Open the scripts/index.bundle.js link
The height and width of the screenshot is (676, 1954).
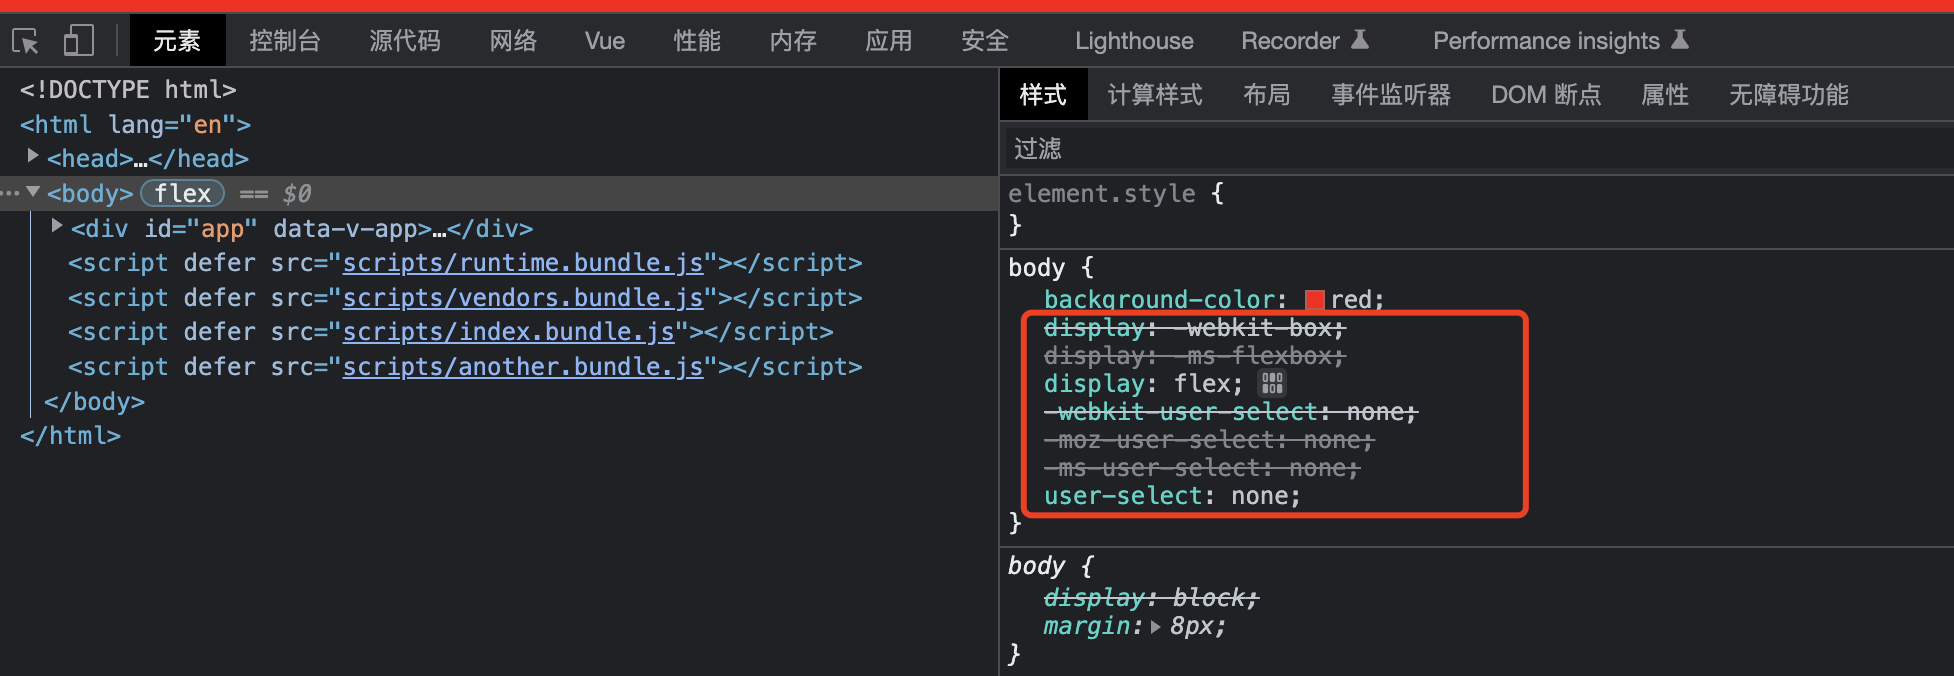tap(509, 332)
